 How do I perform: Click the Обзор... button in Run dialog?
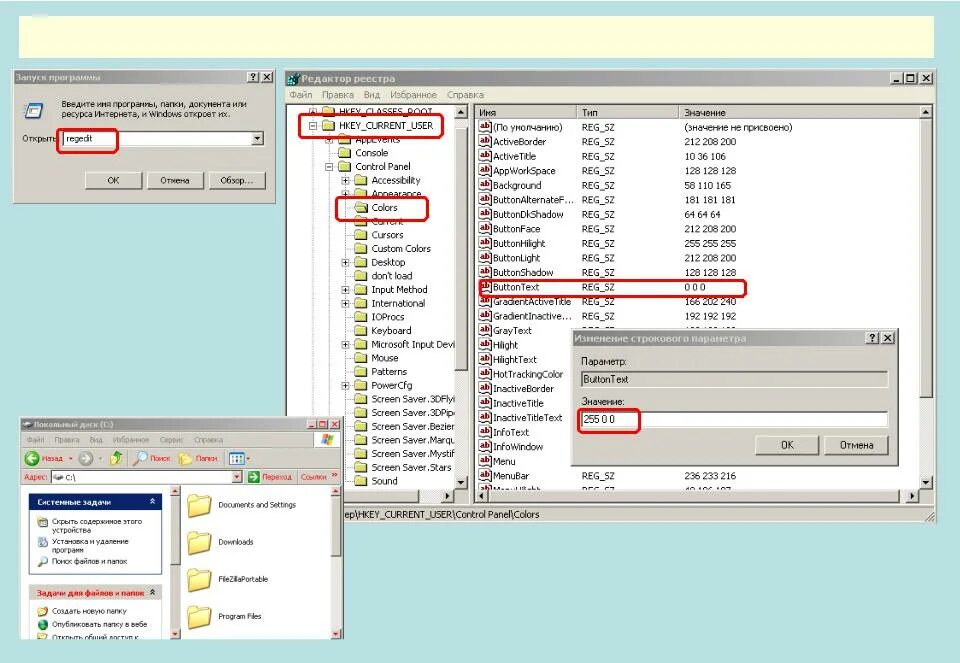[236, 181]
